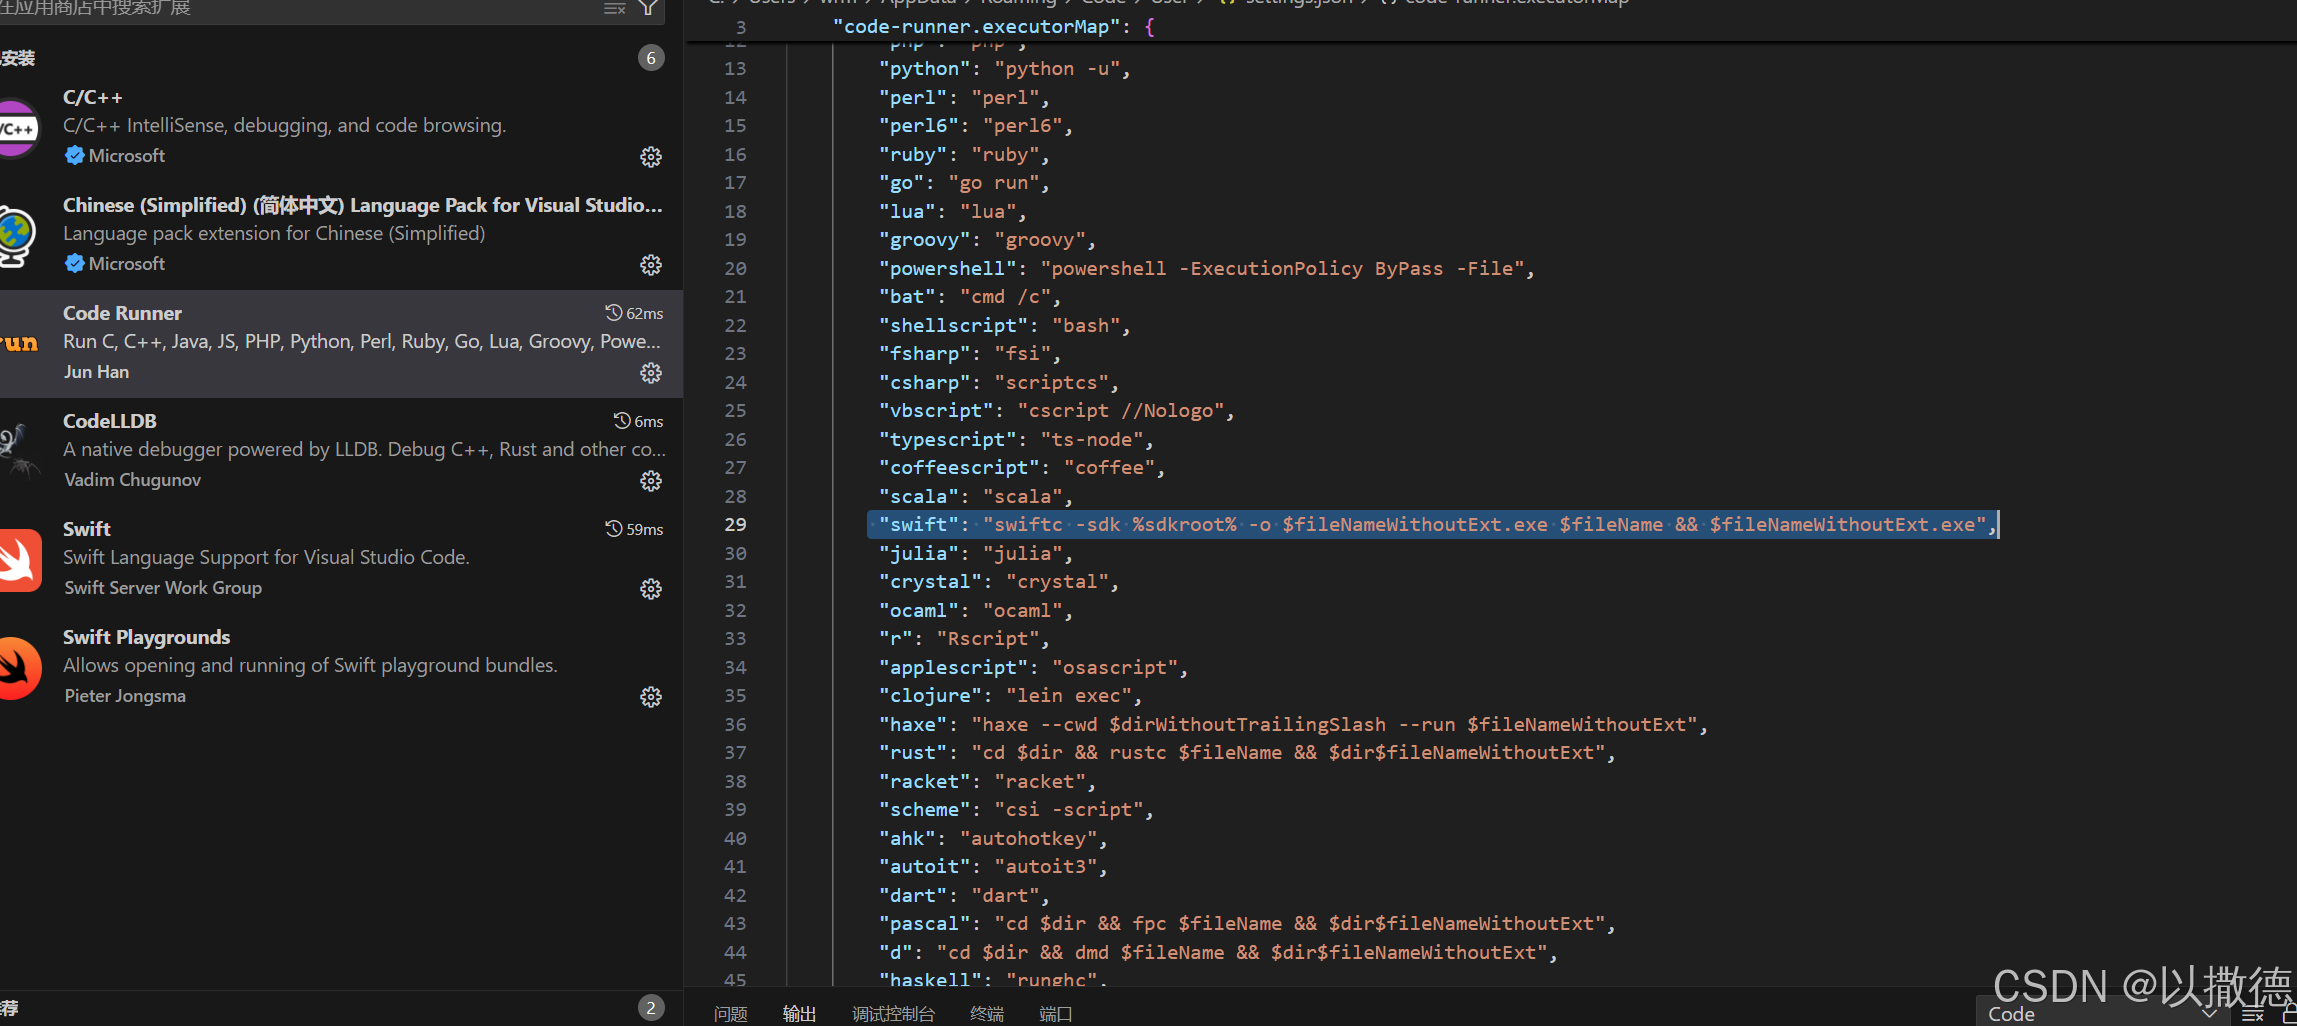Open the Code output channel dropdown
Screen dimensions: 2297x1026
(2102, 1014)
